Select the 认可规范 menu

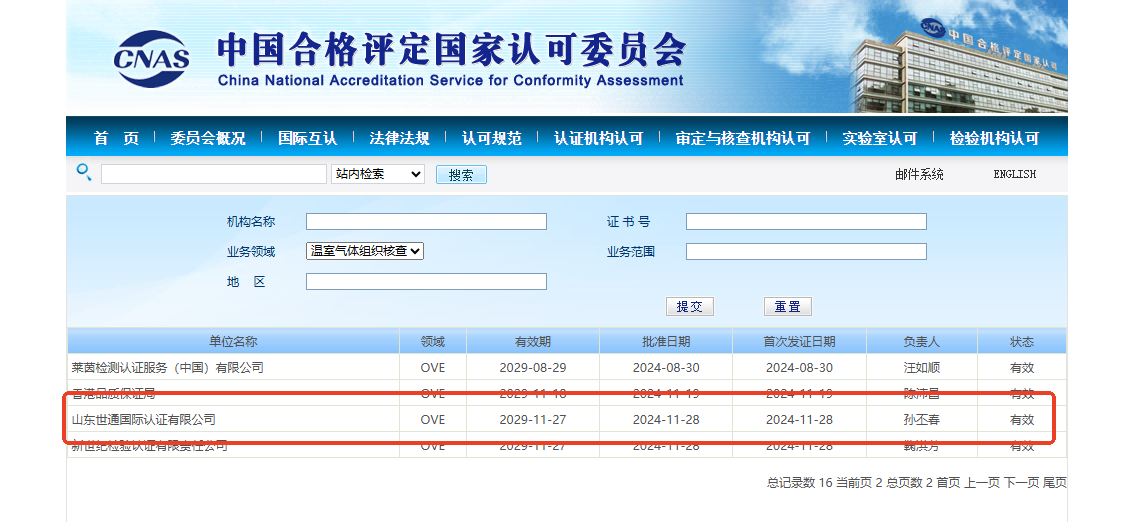491,138
